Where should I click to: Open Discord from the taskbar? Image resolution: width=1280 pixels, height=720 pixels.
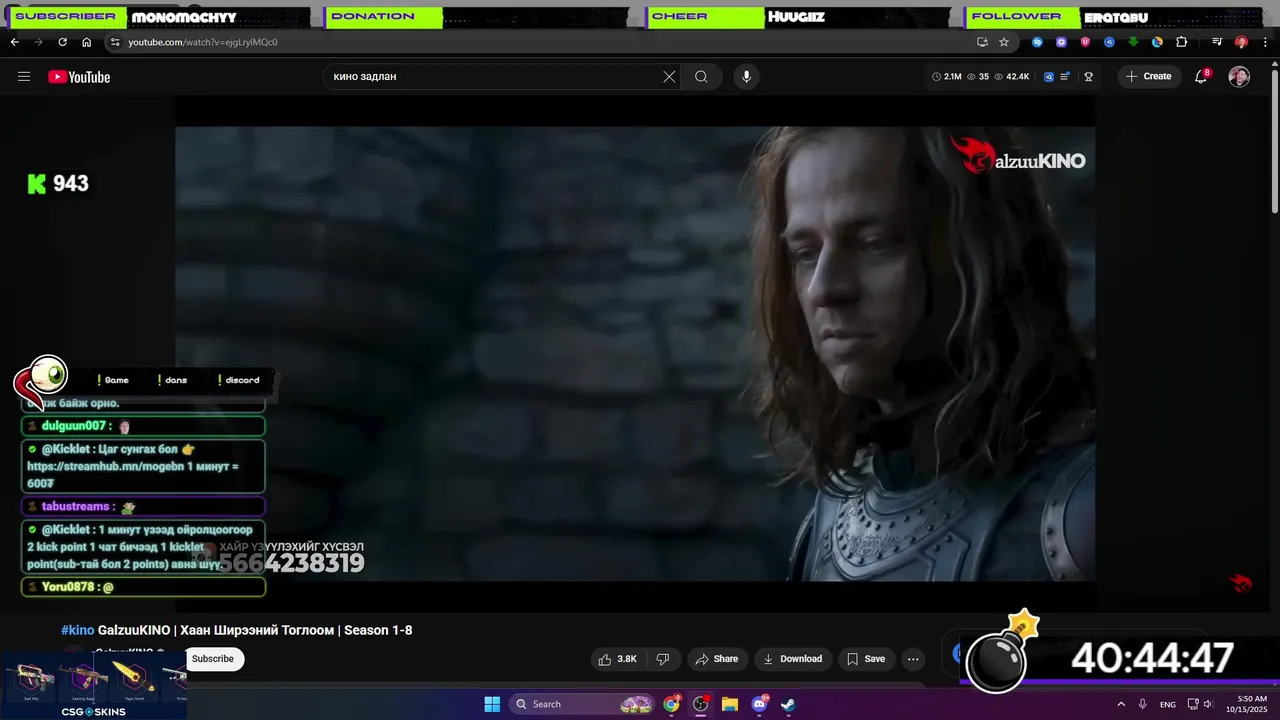(759, 704)
